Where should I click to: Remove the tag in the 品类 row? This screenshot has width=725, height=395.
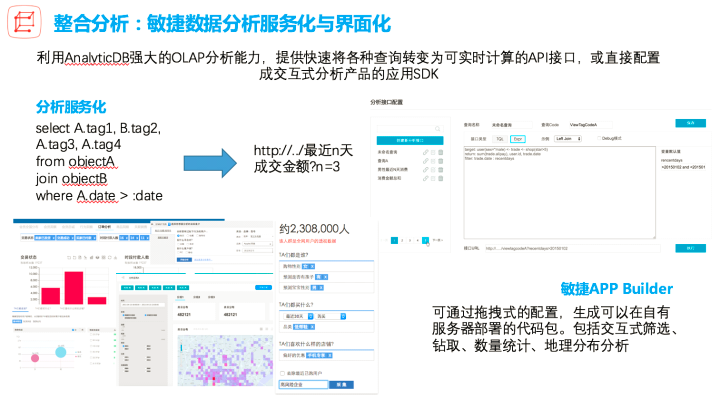tap(312, 327)
